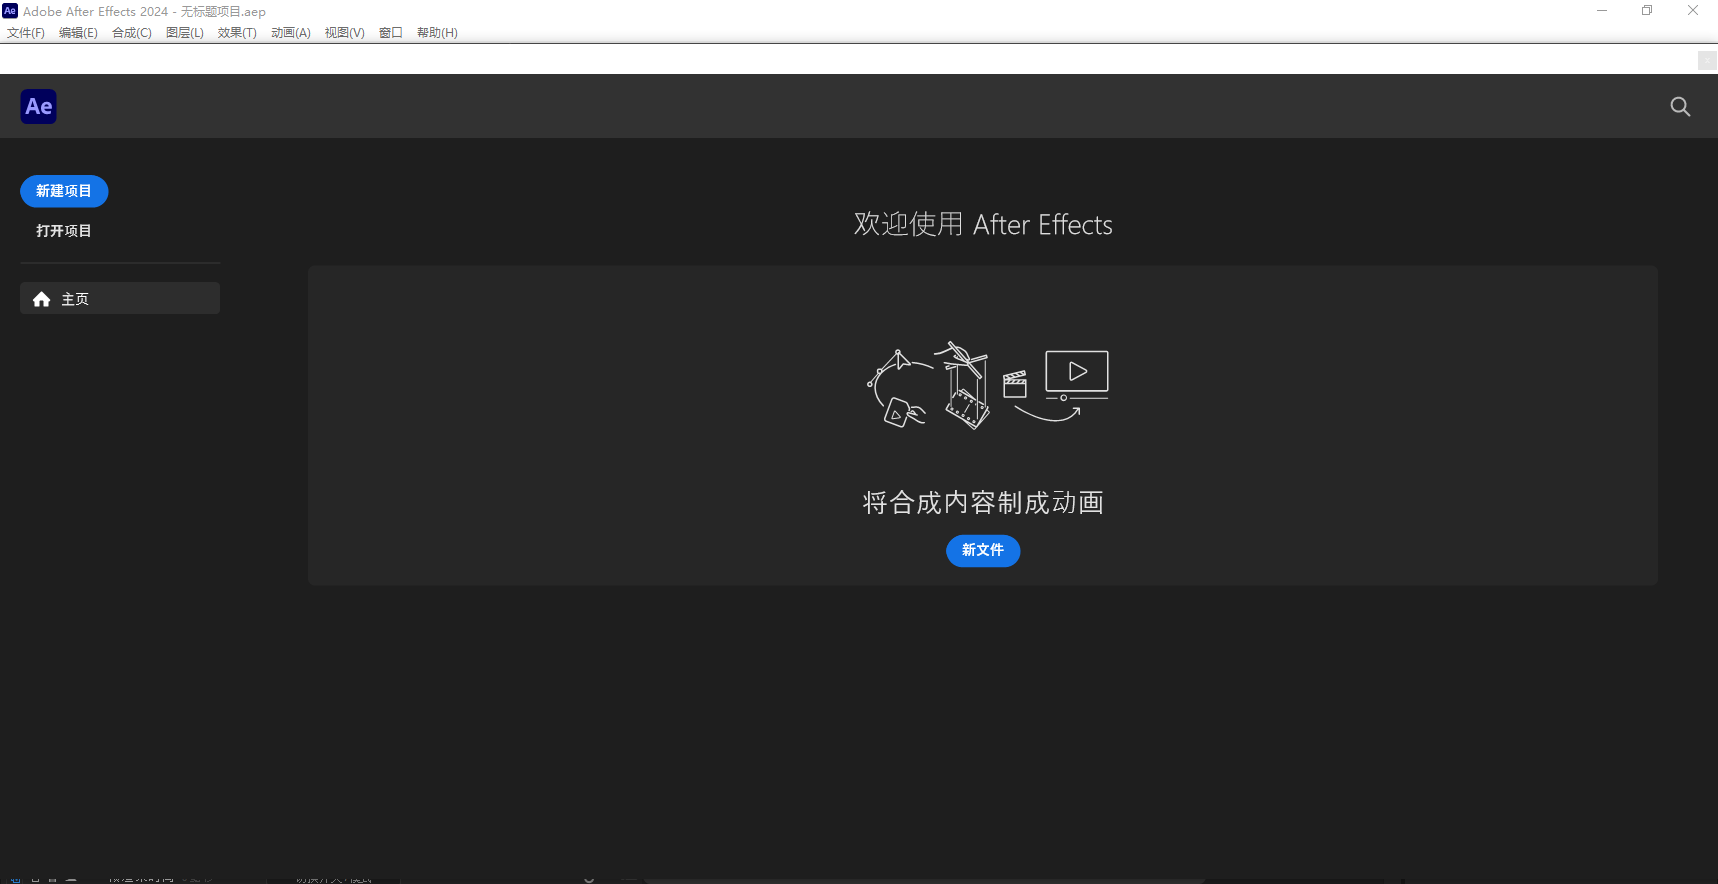Select the 效果(T) menu
This screenshot has width=1718, height=884.
pos(237,33)
